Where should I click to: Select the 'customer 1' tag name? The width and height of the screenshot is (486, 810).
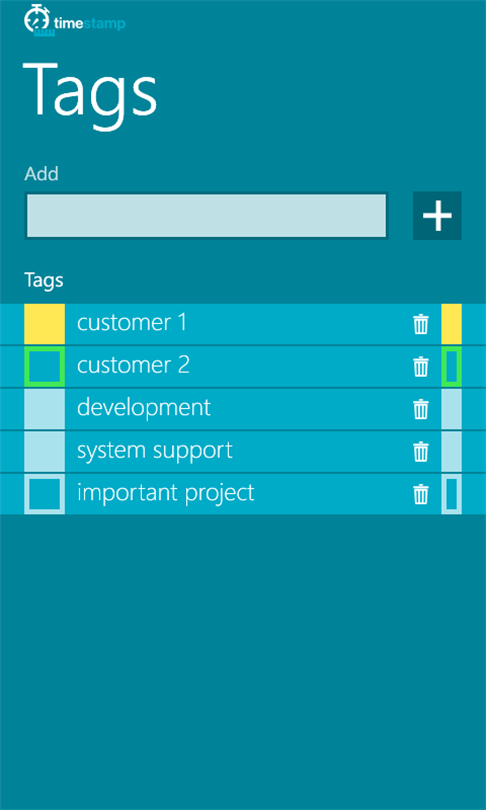pyautogui.click(x=132, y=323)
